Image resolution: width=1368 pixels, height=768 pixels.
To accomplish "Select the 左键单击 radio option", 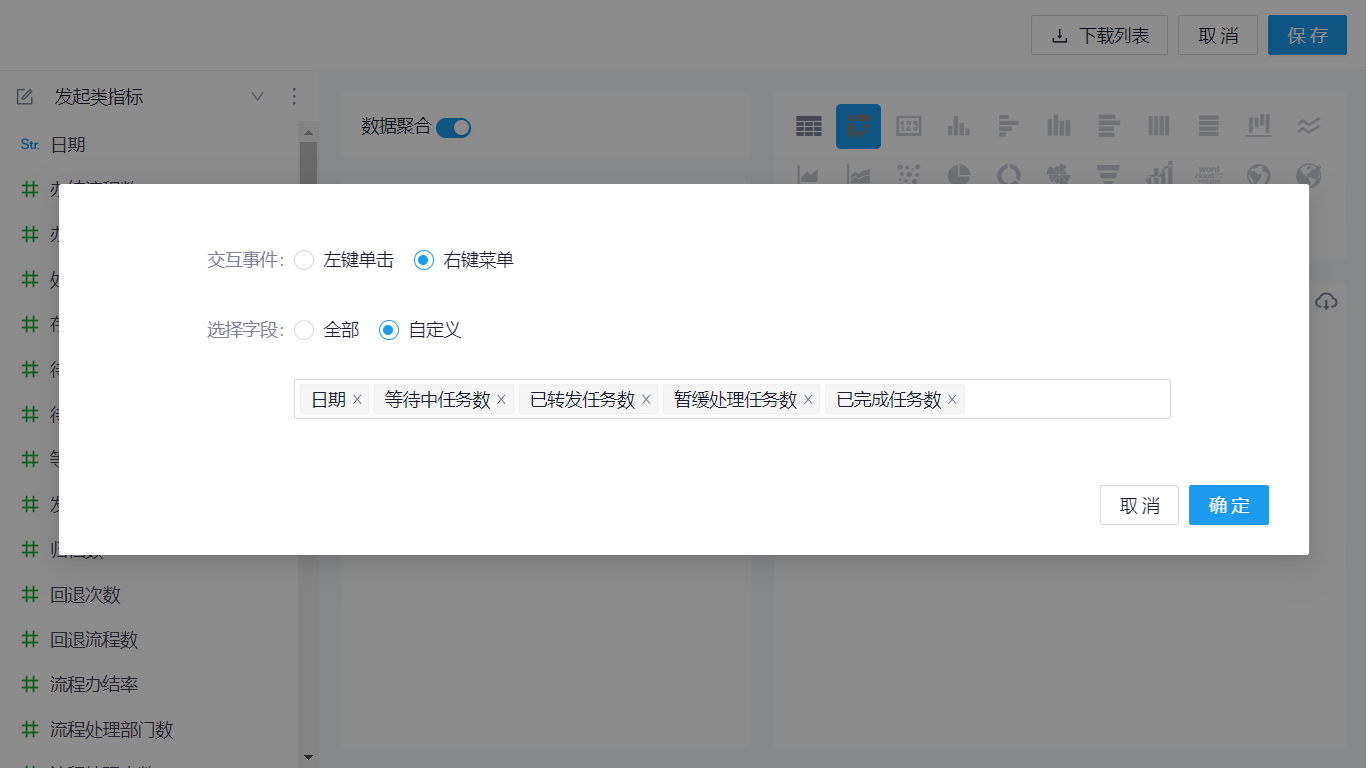I will click(304, 260).
